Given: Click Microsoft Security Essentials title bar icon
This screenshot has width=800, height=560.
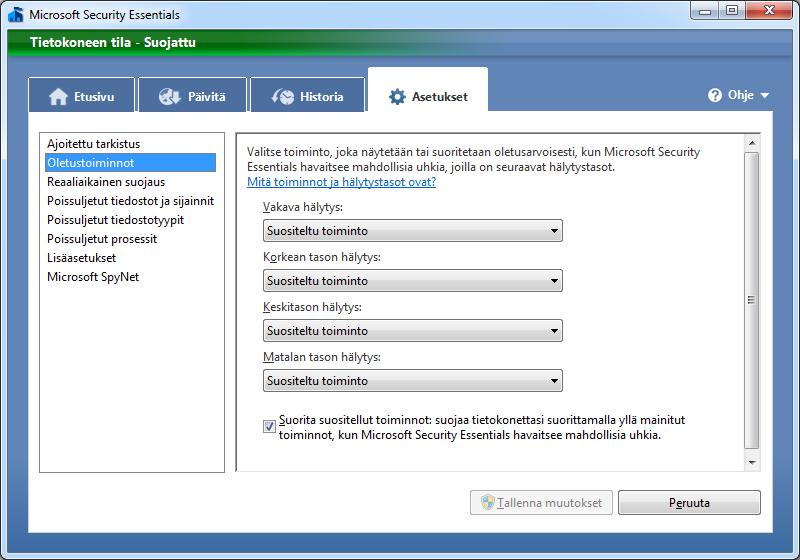Looking at the screenshot, I should coord(16,15).
